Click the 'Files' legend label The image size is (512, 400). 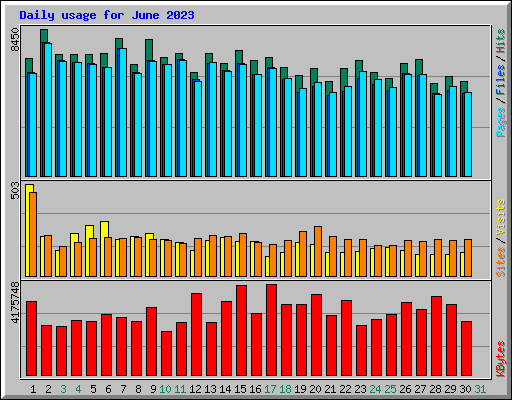[500, 80]
